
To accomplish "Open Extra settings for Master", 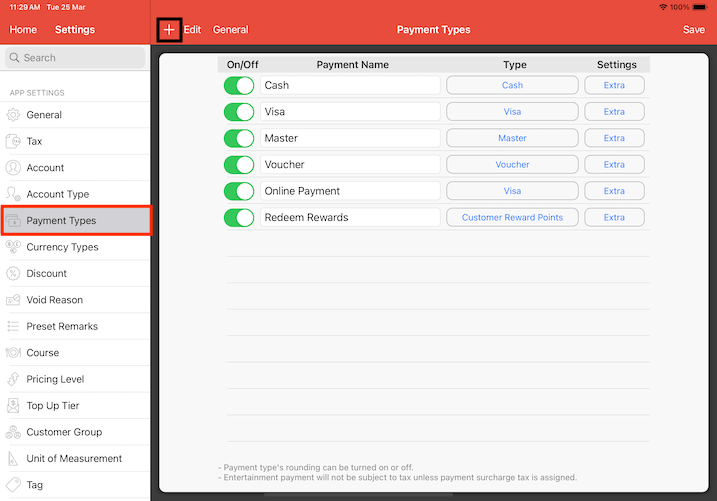I will point(614,138).
